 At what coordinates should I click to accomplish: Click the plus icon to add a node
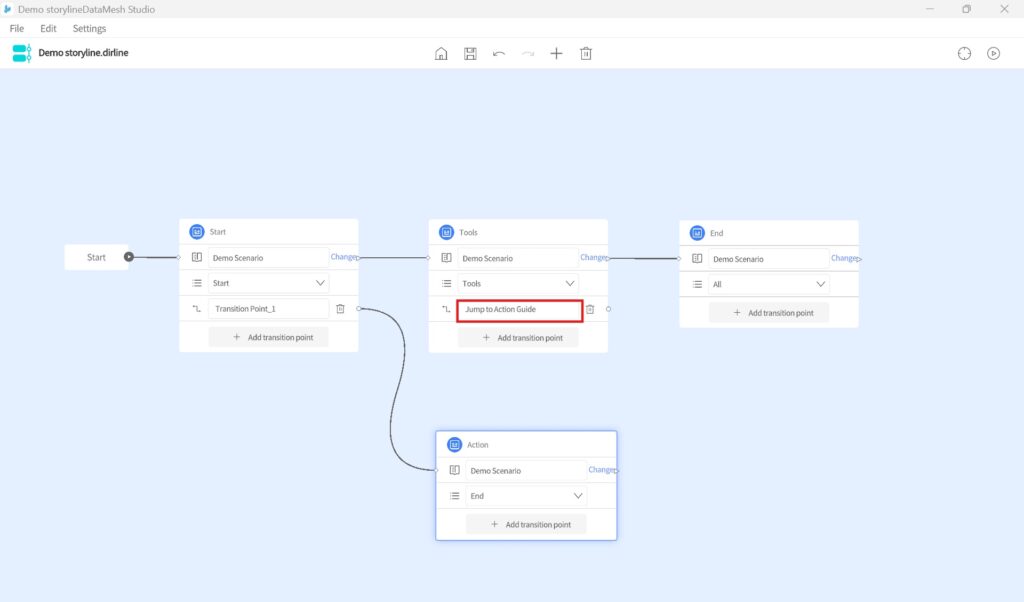(x=556, y=53)
